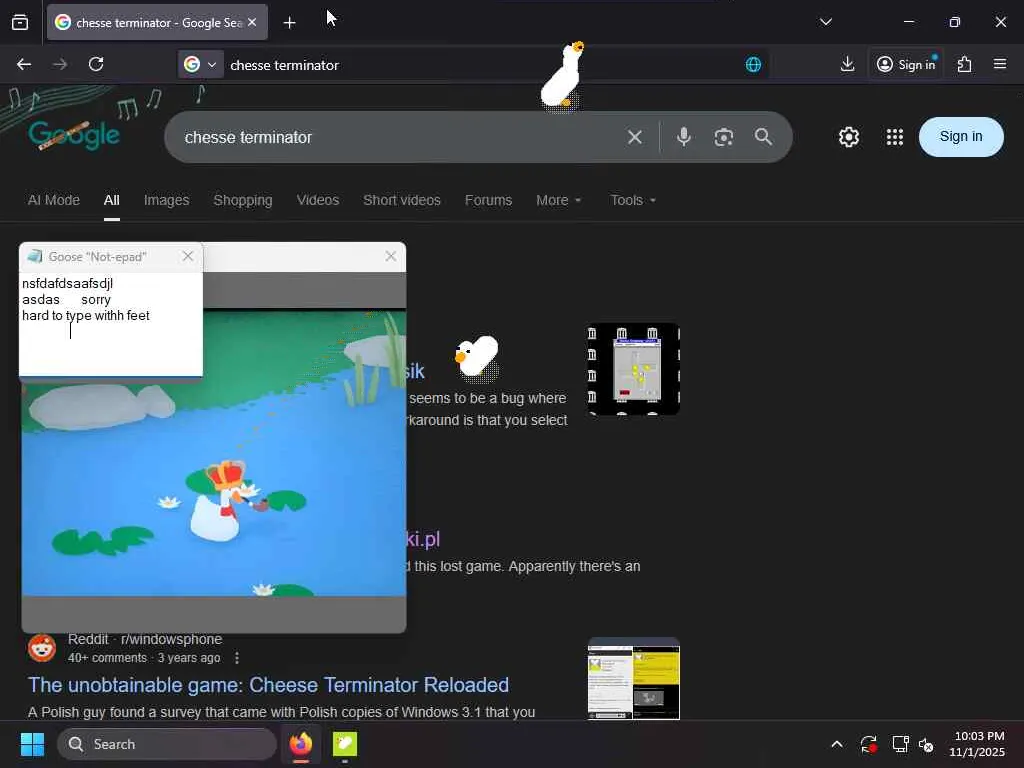The width and height of the screenshot is (1024, 768).
Task: Click the Reddit site icon of the result
Action: (42, 648)
